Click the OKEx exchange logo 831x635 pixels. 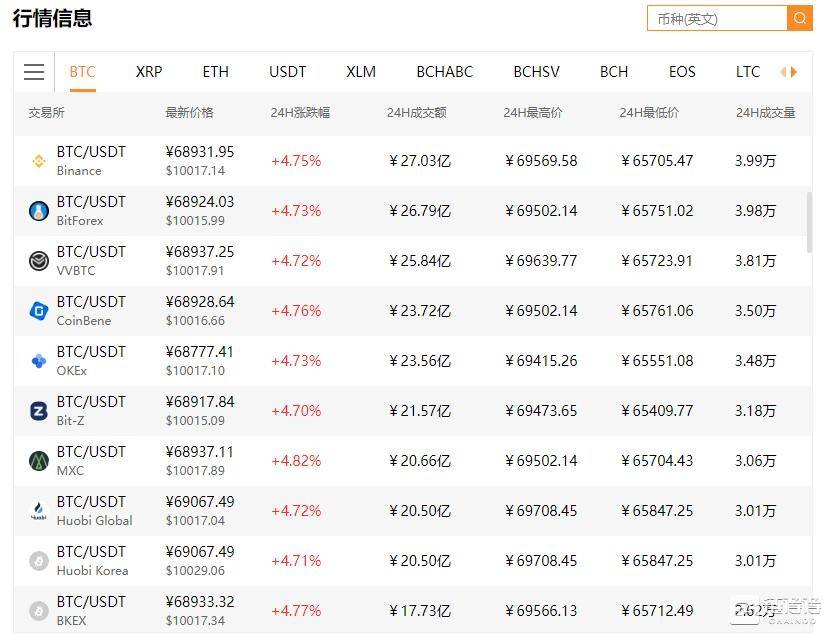[39, 361]
